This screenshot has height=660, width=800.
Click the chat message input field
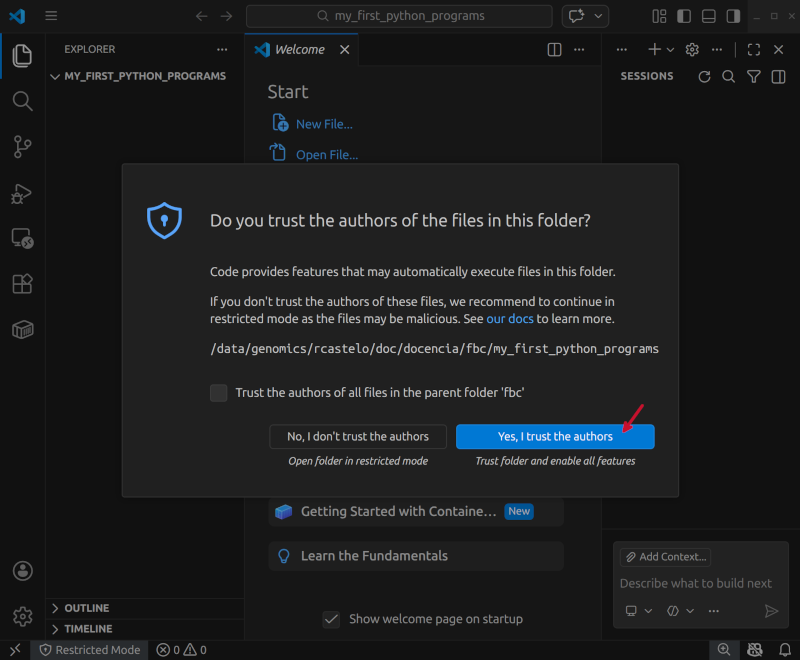click(x=695, y=583)
